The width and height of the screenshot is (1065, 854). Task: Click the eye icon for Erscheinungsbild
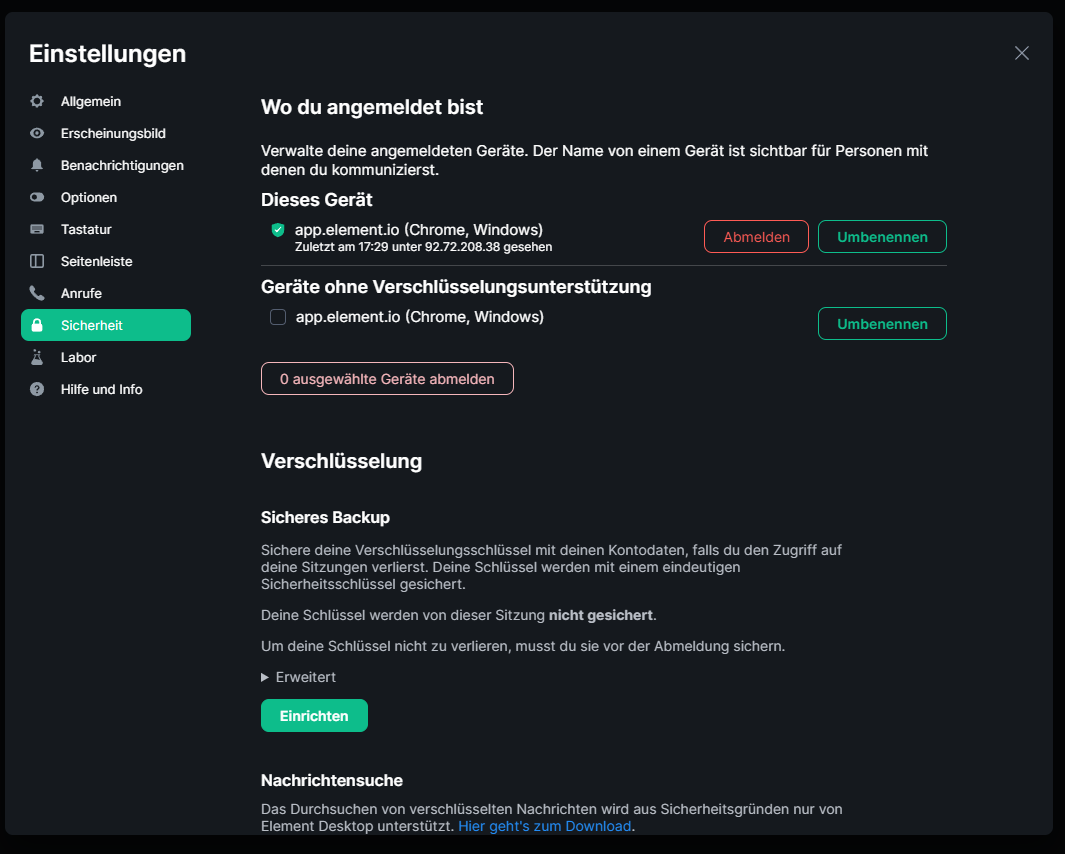click(x=37, y=133)
